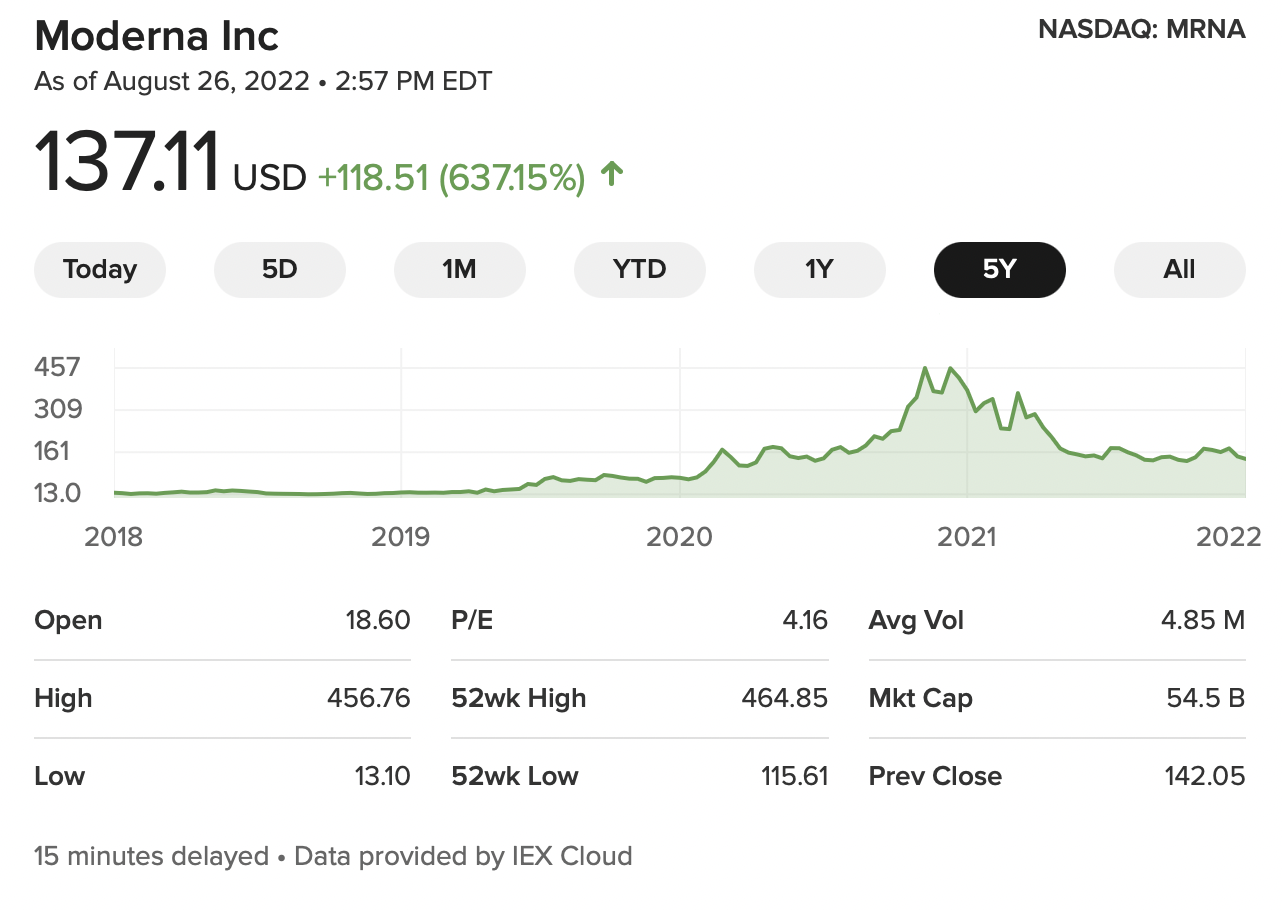
Task: Select the Today time range
Action: pyautogui.click(x=100, y=270)
